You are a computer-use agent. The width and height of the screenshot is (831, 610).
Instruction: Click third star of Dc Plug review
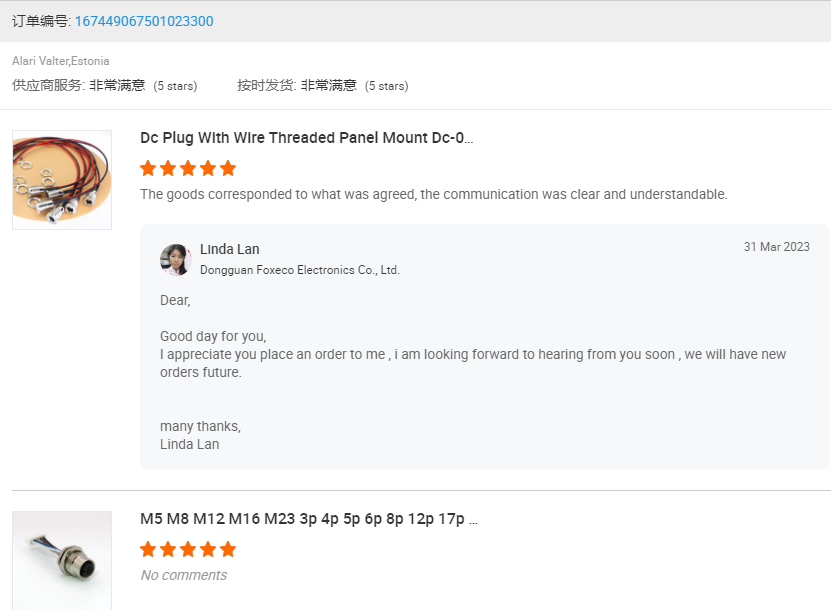point(188,168)
